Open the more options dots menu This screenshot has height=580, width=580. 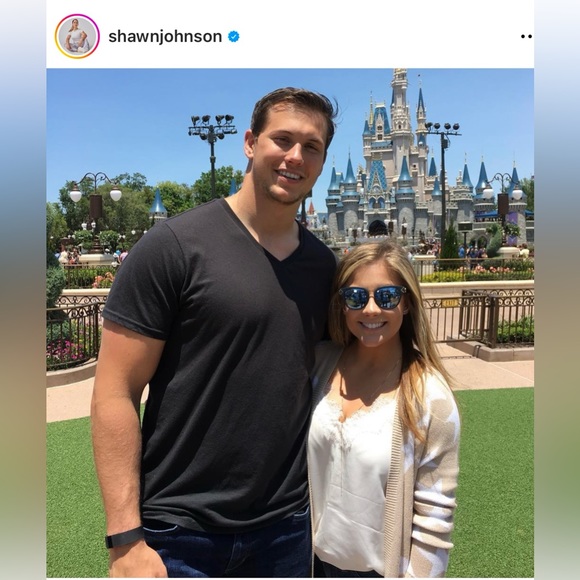pyautogui.click(x=526, y=37)
